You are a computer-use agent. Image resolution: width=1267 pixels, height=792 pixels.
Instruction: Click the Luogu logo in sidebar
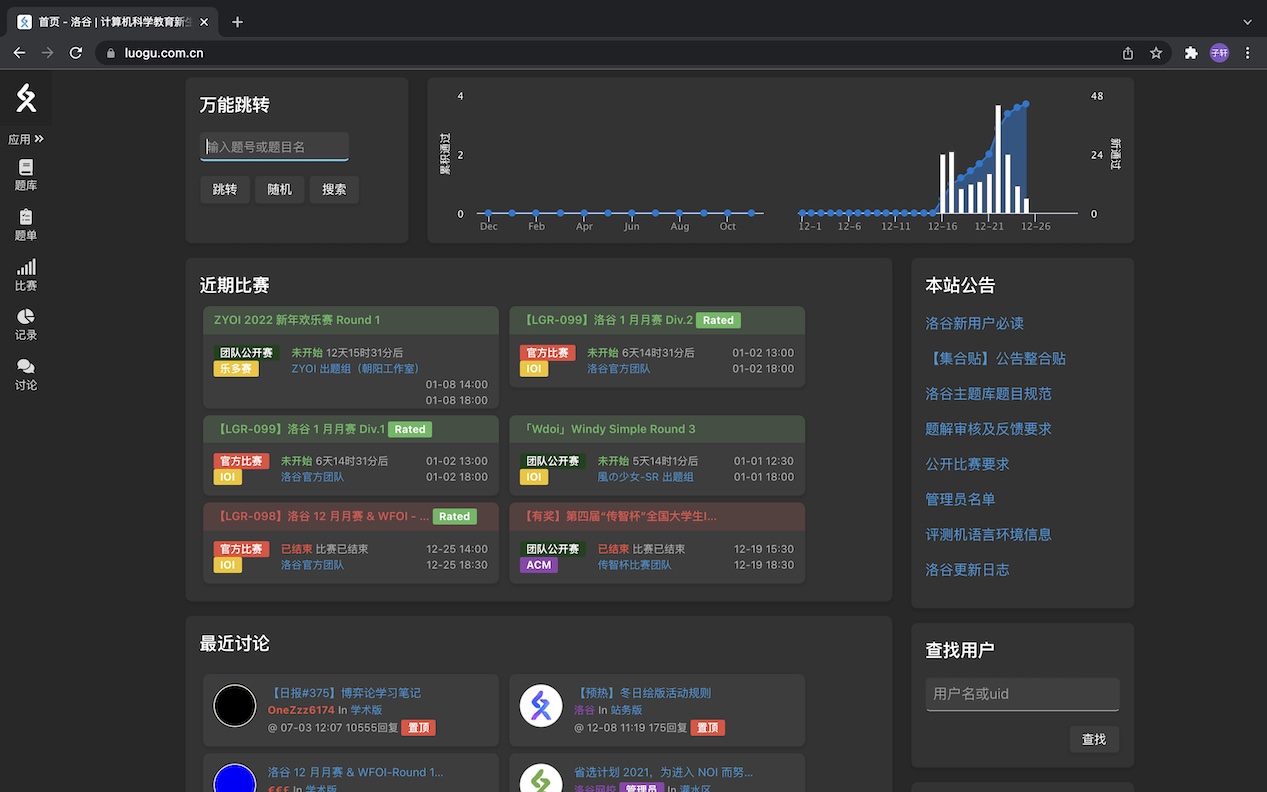coord(26,98)
